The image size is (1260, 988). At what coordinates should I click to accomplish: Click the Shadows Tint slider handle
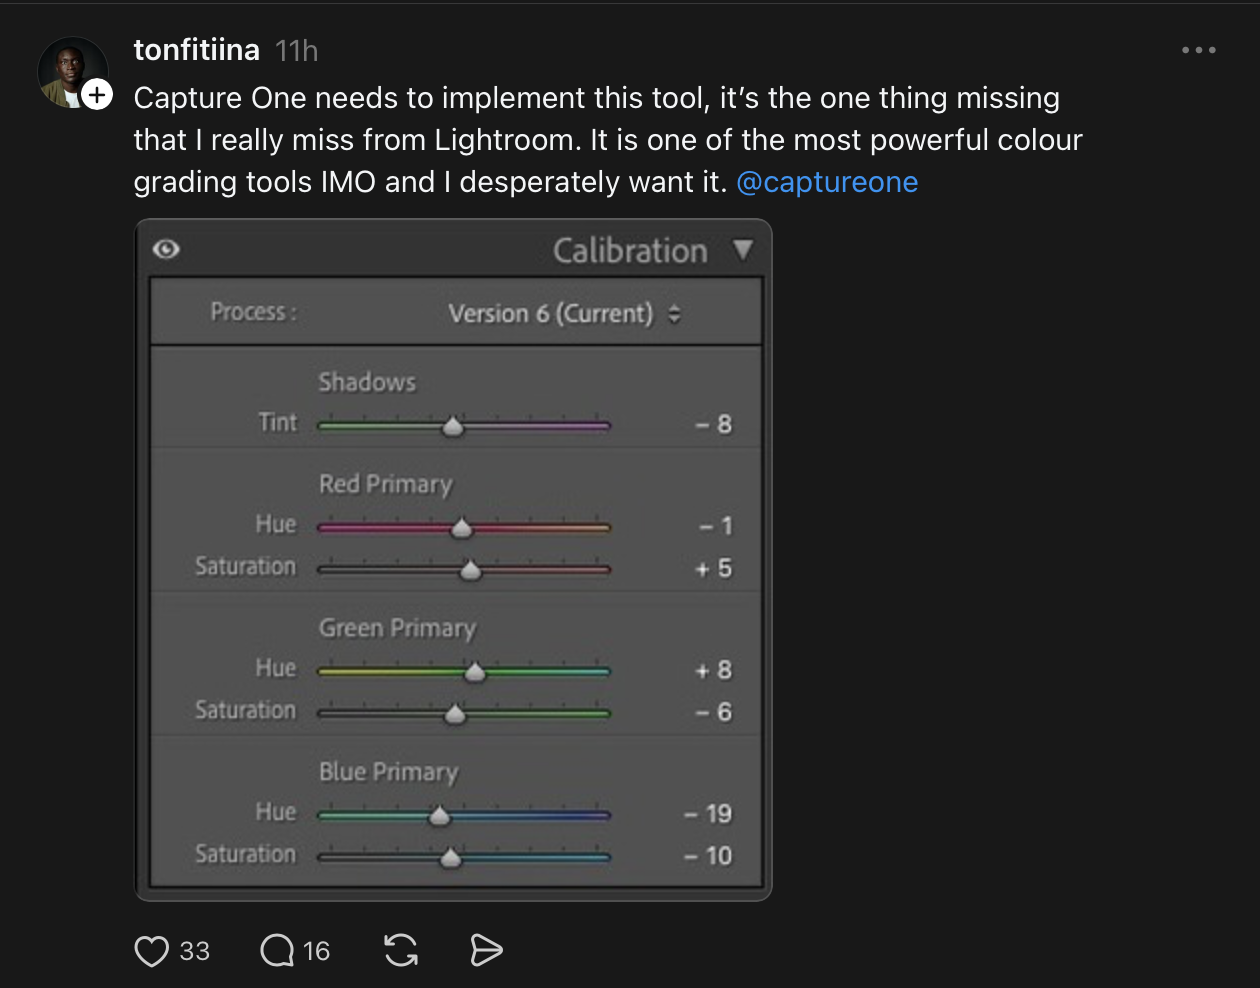click(453, 427)
